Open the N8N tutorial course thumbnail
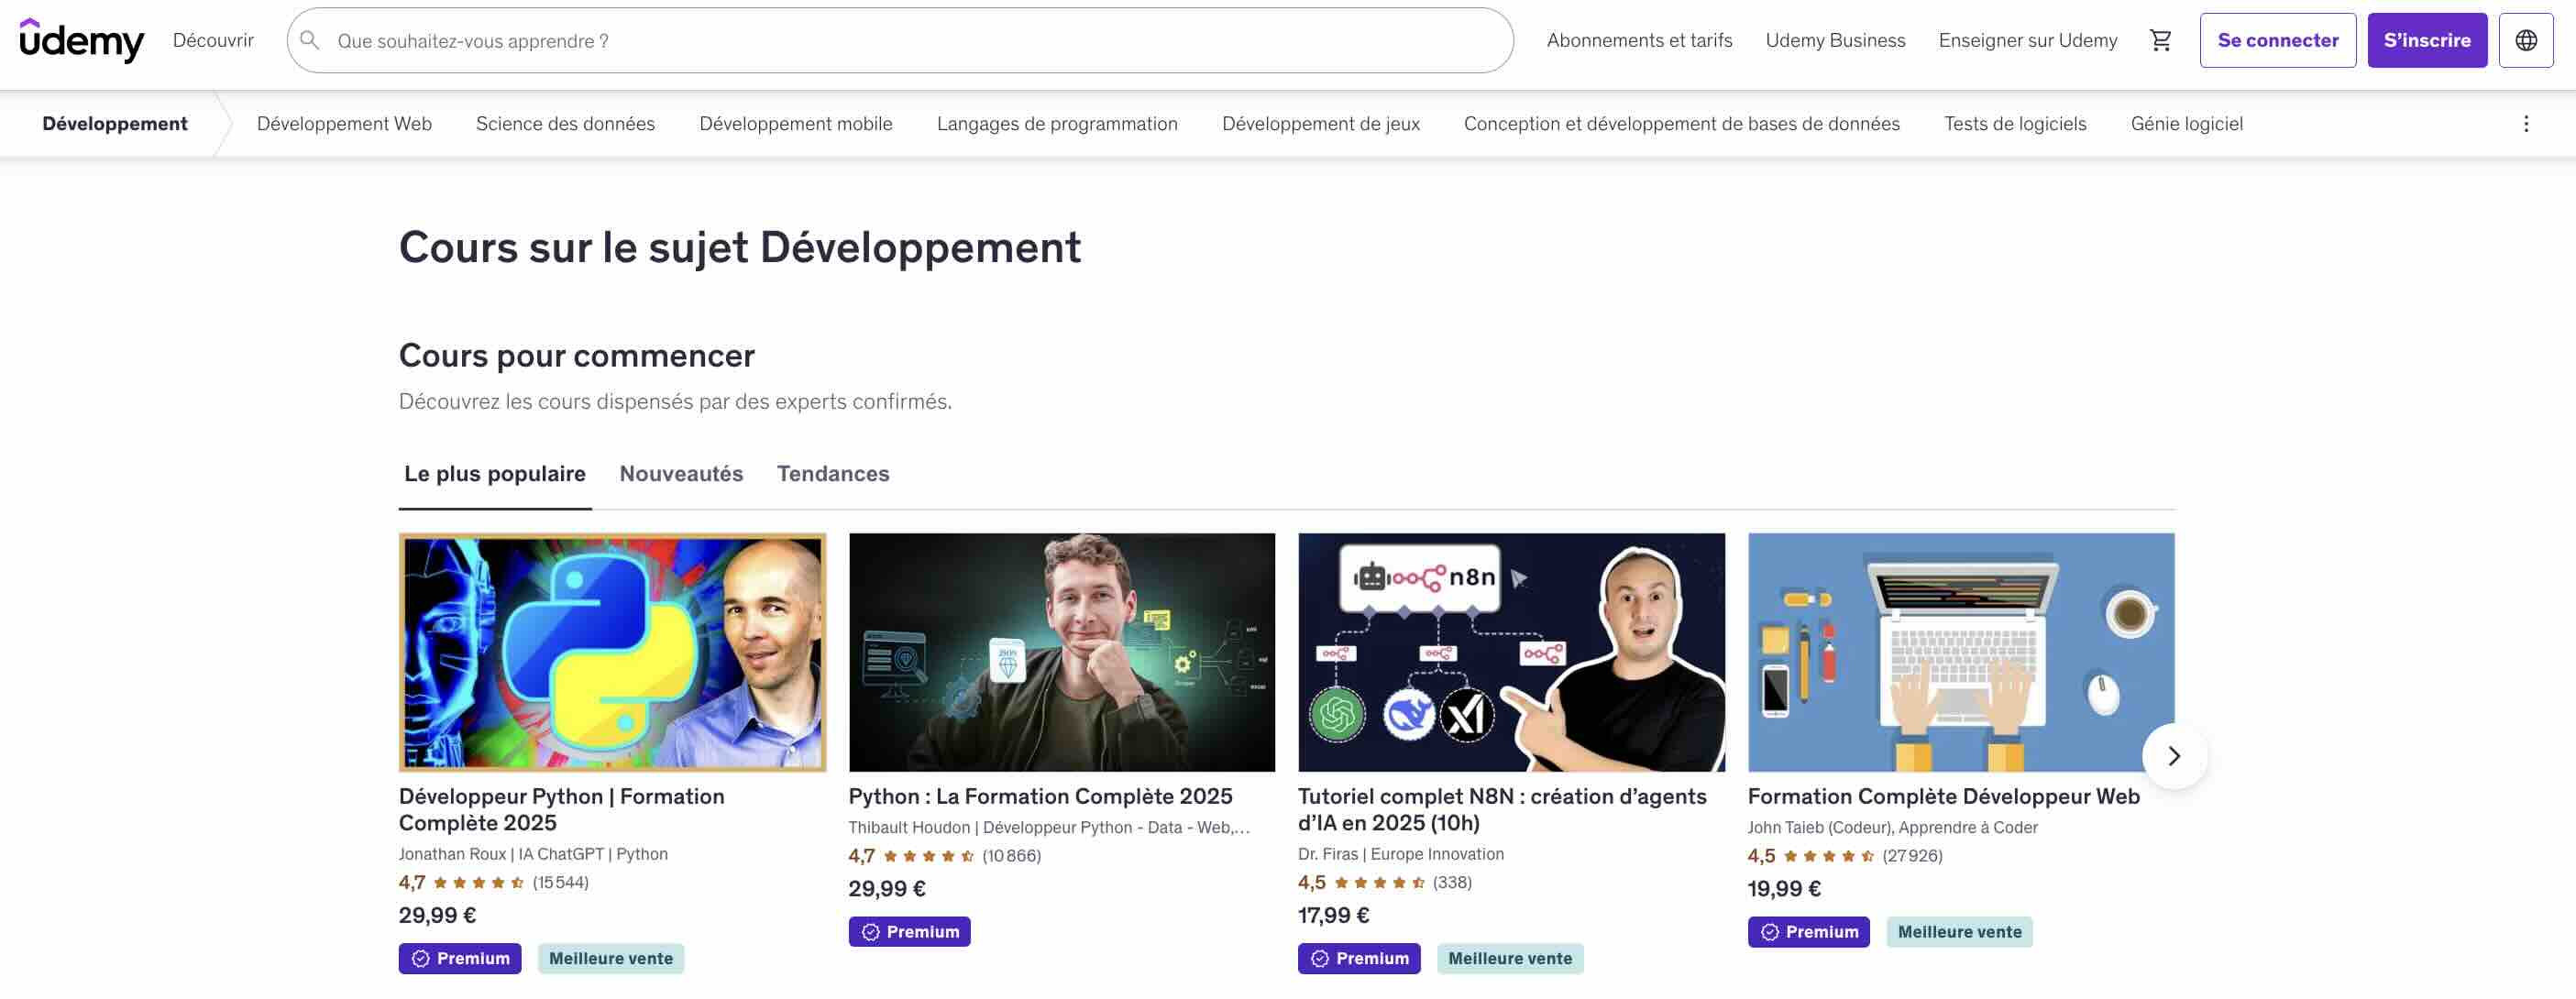The image size is (2576, 999). (x=1510, y=652)
